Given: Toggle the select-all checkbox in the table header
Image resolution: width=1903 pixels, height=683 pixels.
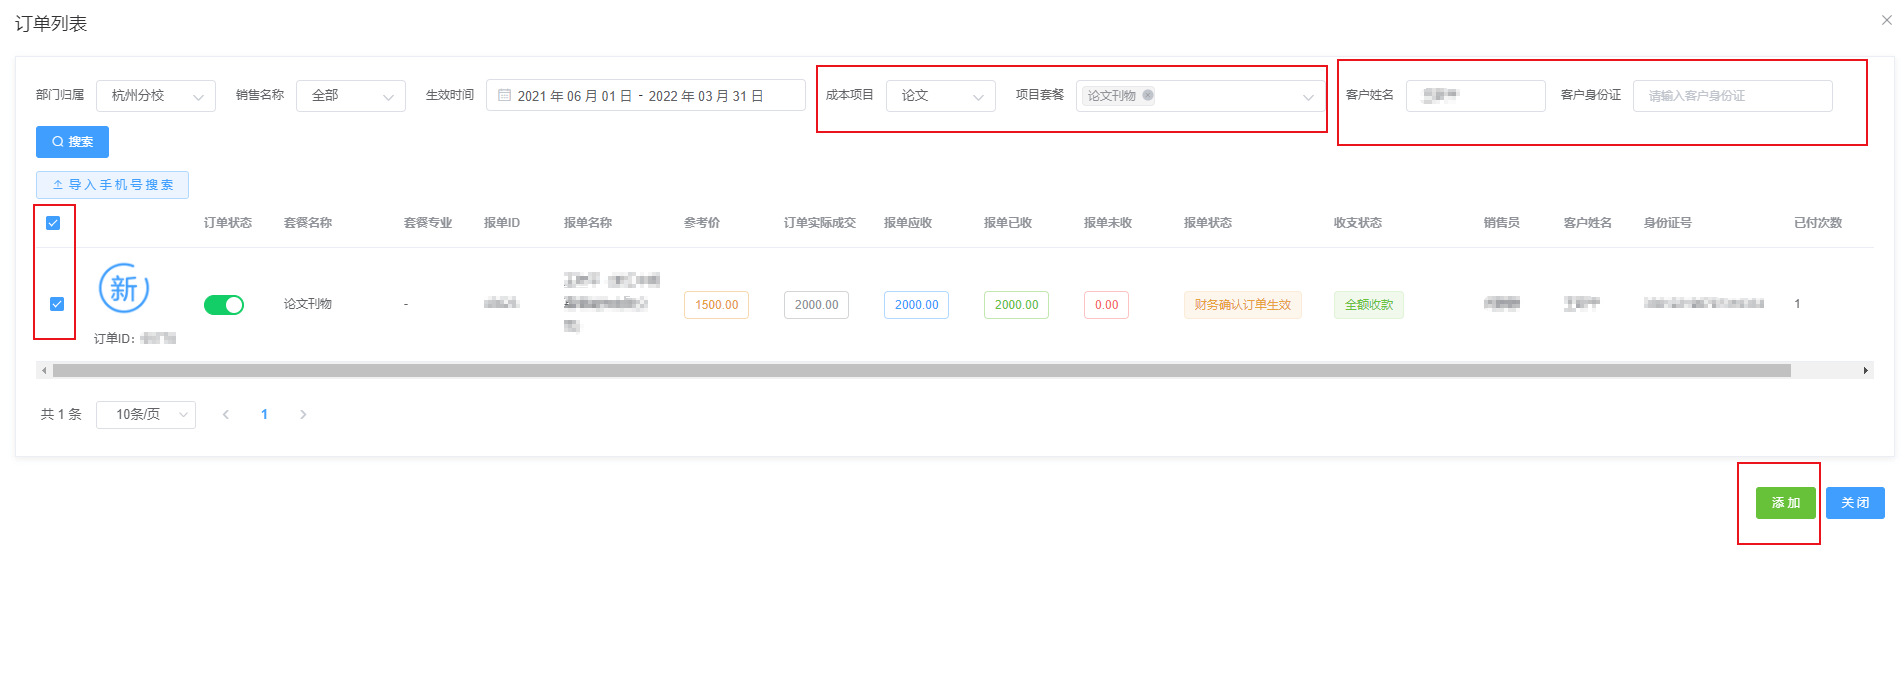Looking at the screenshot, I should tap(54, 223).
